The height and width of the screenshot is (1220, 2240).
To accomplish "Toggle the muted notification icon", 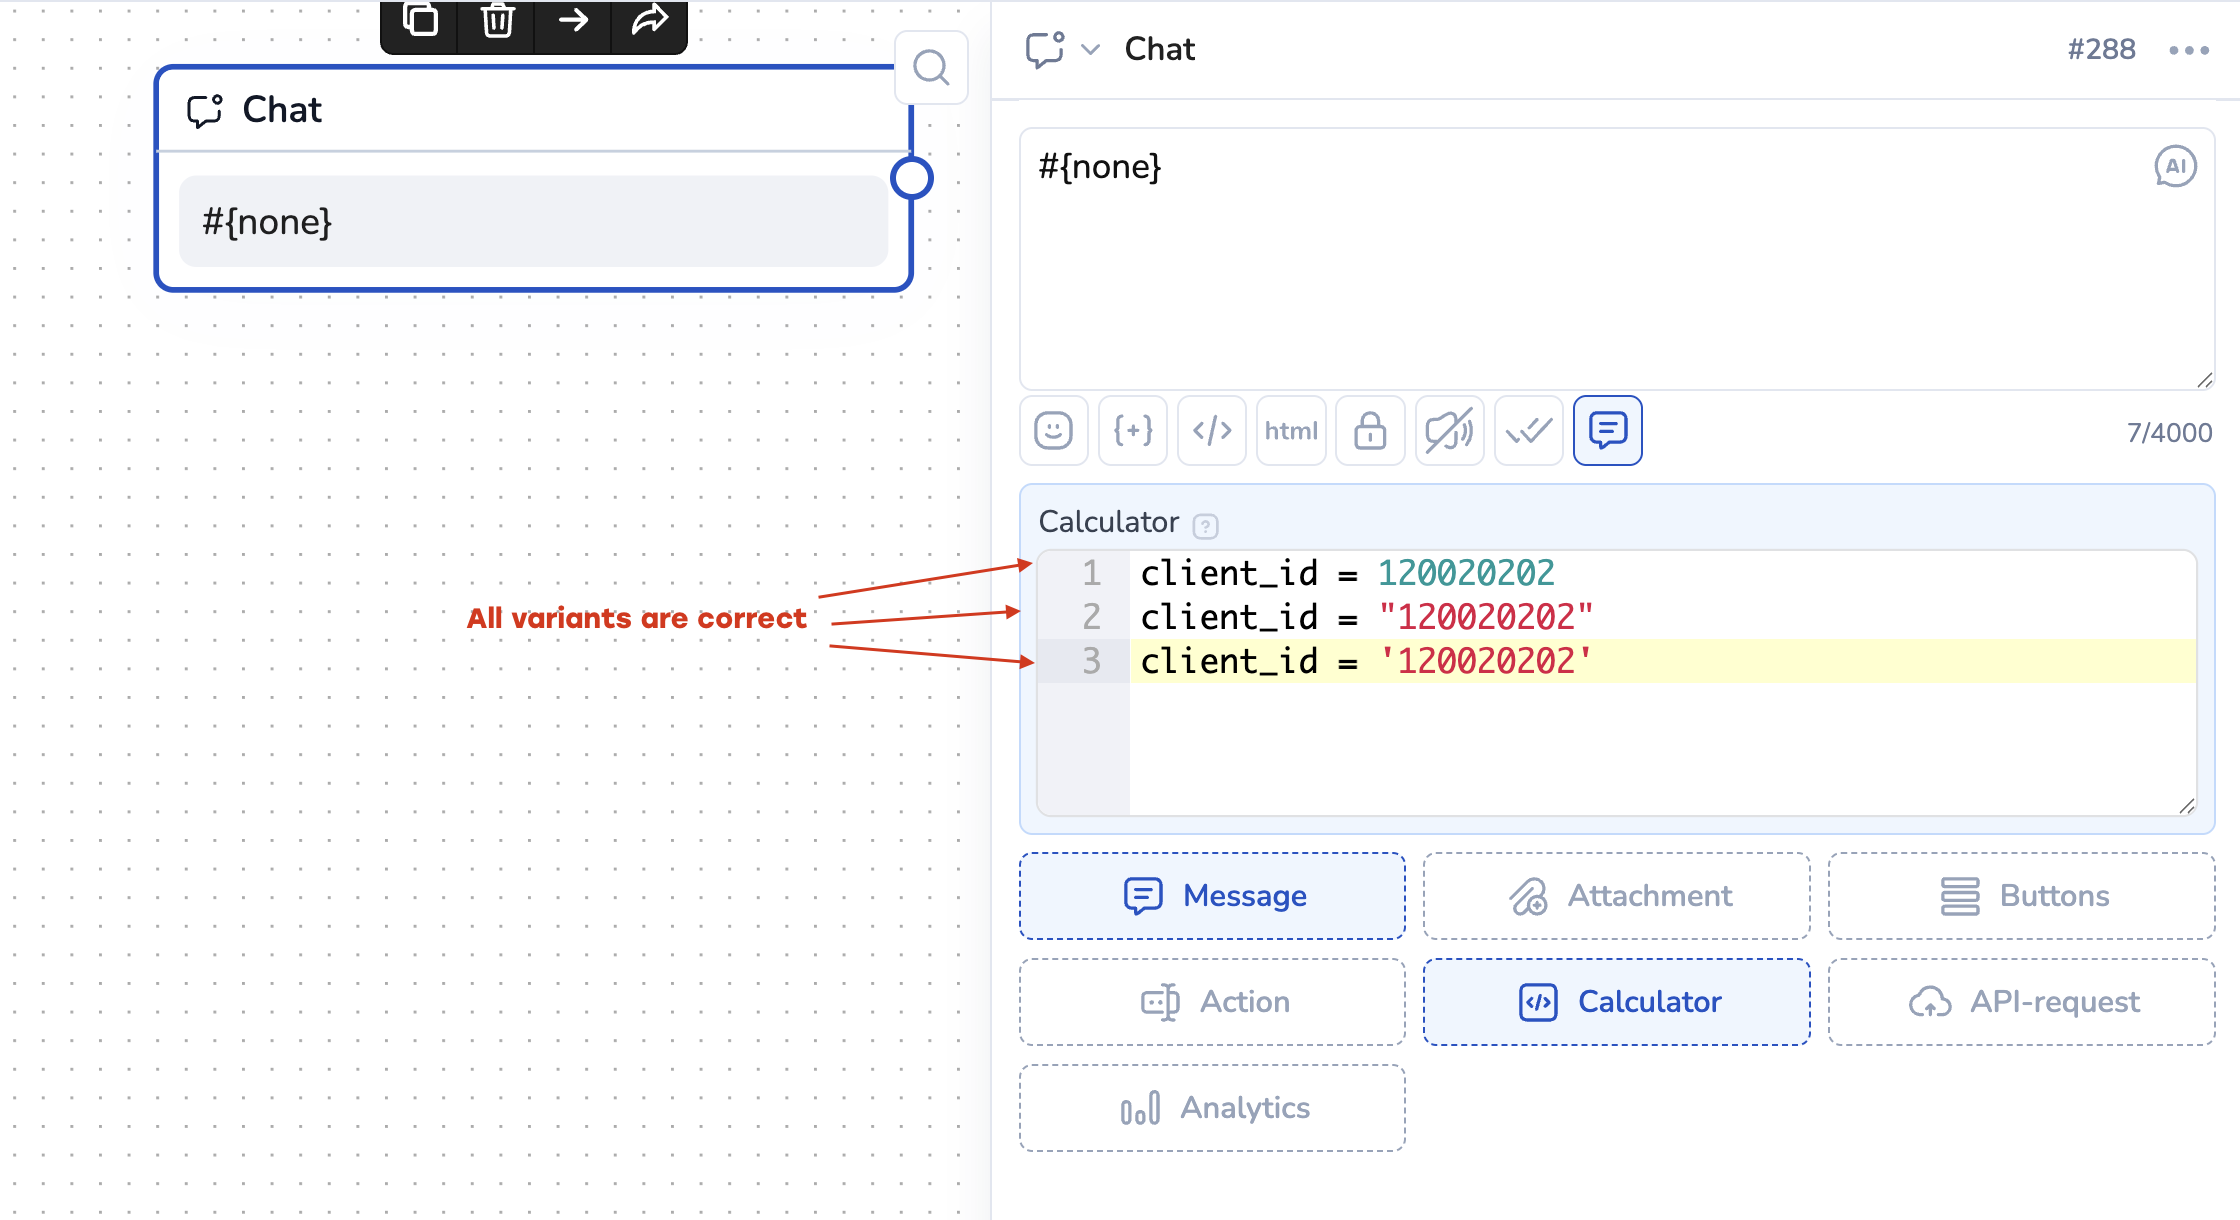I will point(1449,431).
